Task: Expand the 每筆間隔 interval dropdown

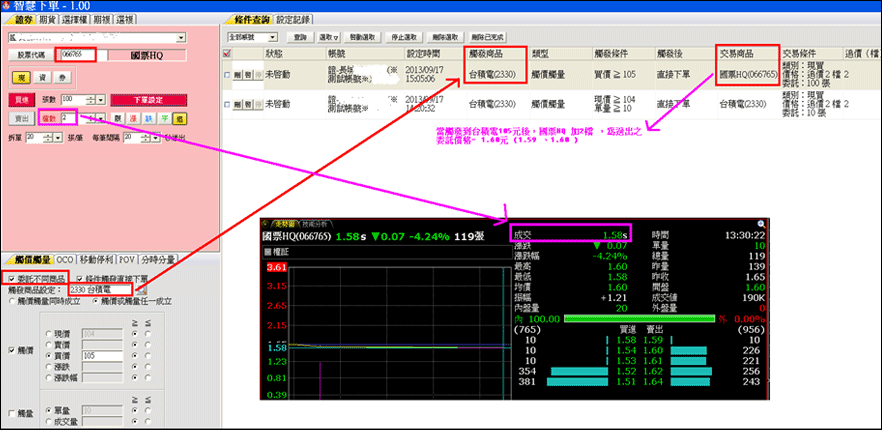Action: 156,138
